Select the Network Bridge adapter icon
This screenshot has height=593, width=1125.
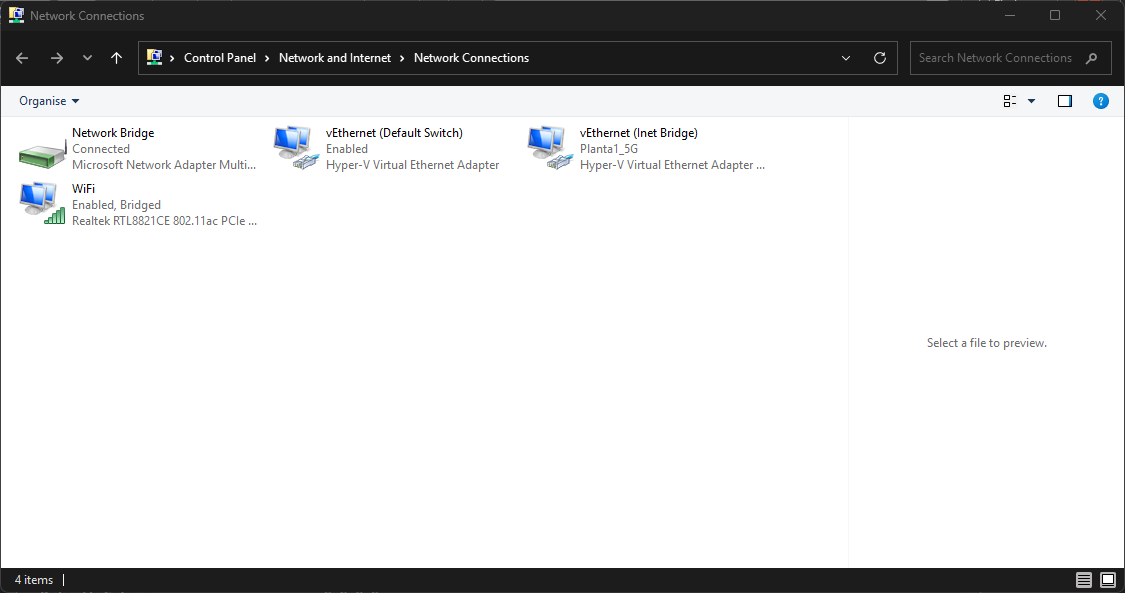[42, 149]
